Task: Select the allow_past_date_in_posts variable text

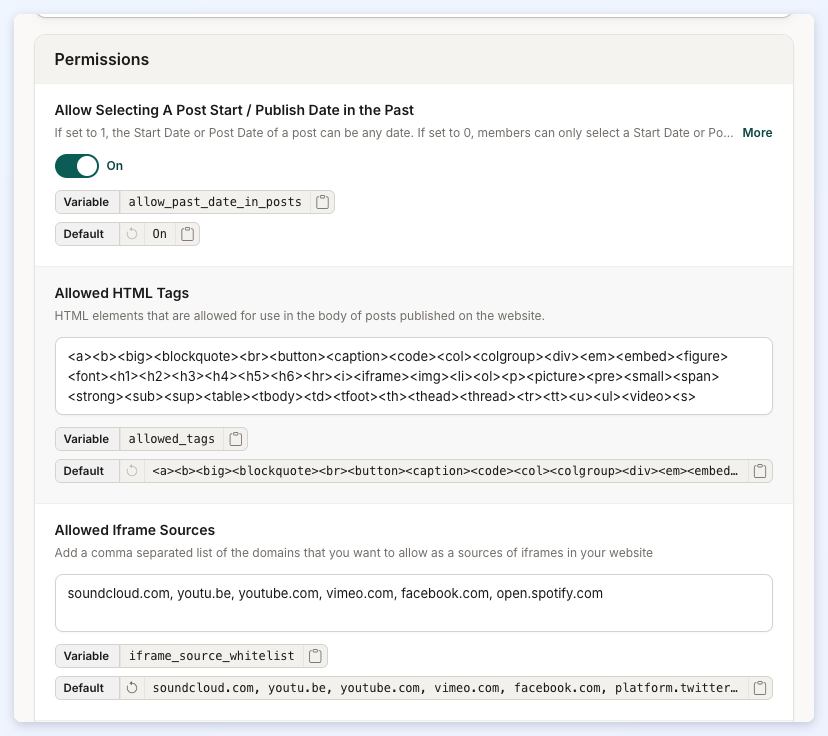Action: pos(215,202)
